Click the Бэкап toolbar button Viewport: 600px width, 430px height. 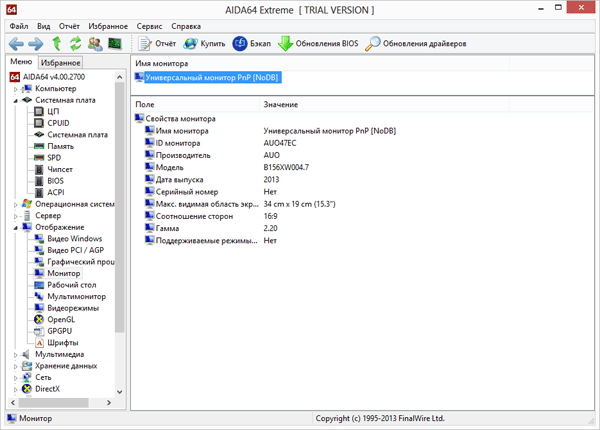pyautogui.click(x=252, y=44)
